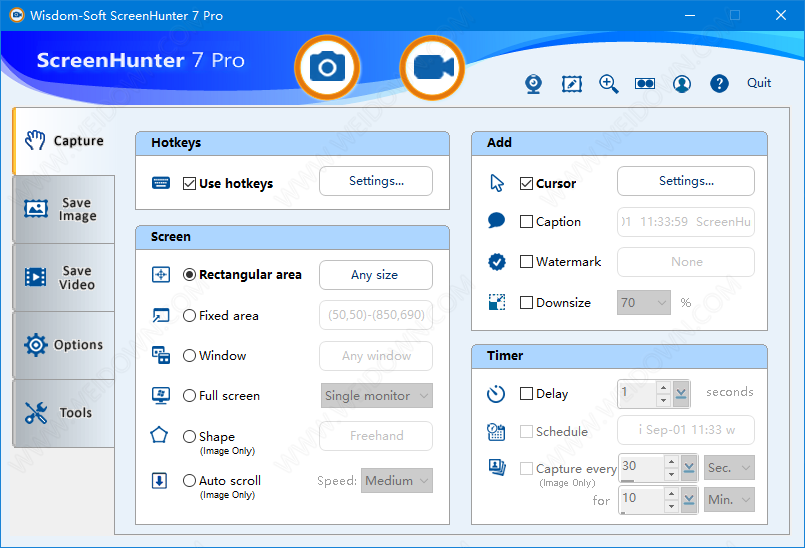The width and height of the screenshot is (805, 548).
Task: Select the Auto scroll radio button
Action: click(x=189, y=481)
